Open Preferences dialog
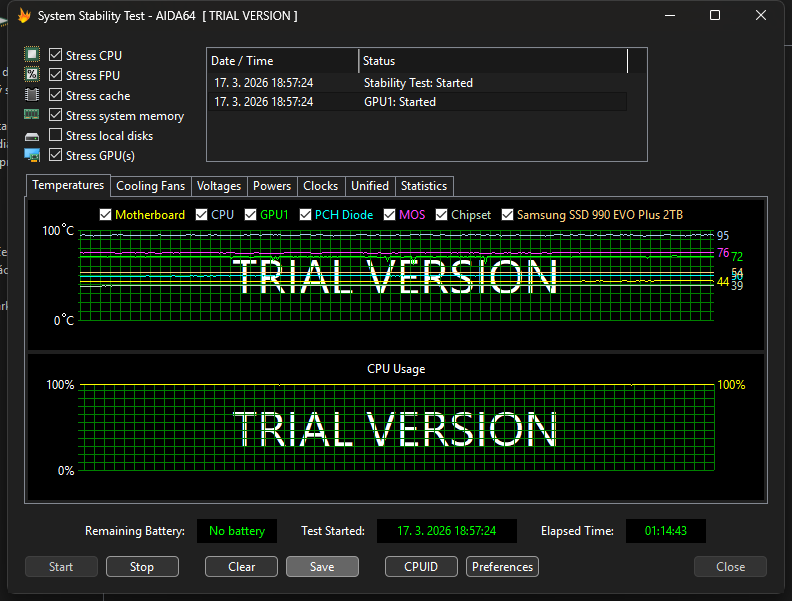The width and height of the screenshot is (792, 601). coord(502,567)
